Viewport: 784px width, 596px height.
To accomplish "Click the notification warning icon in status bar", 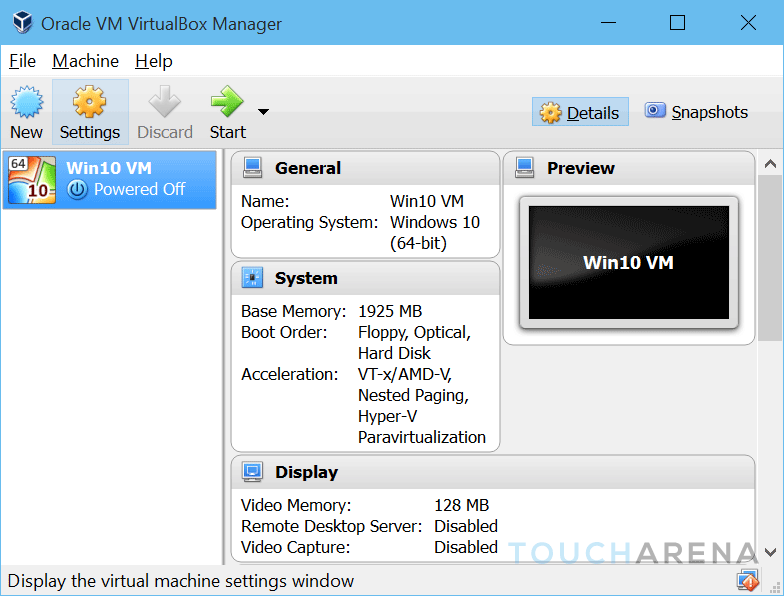I will pyautogui.click(x=748, y=580).
